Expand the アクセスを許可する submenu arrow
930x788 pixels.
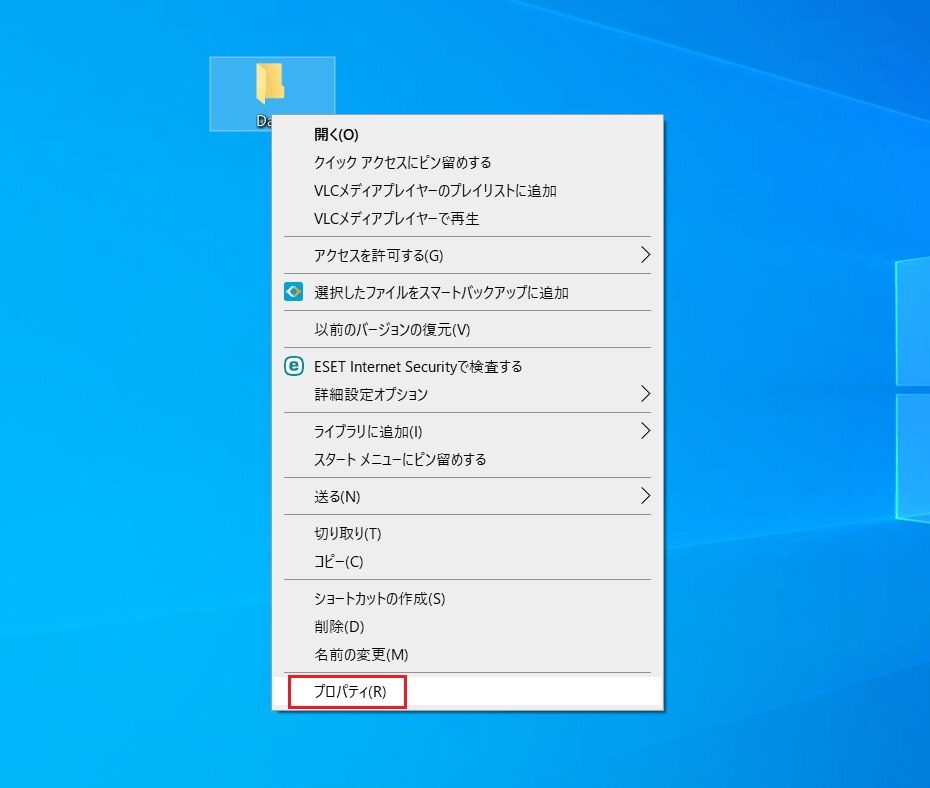(645, 255)
